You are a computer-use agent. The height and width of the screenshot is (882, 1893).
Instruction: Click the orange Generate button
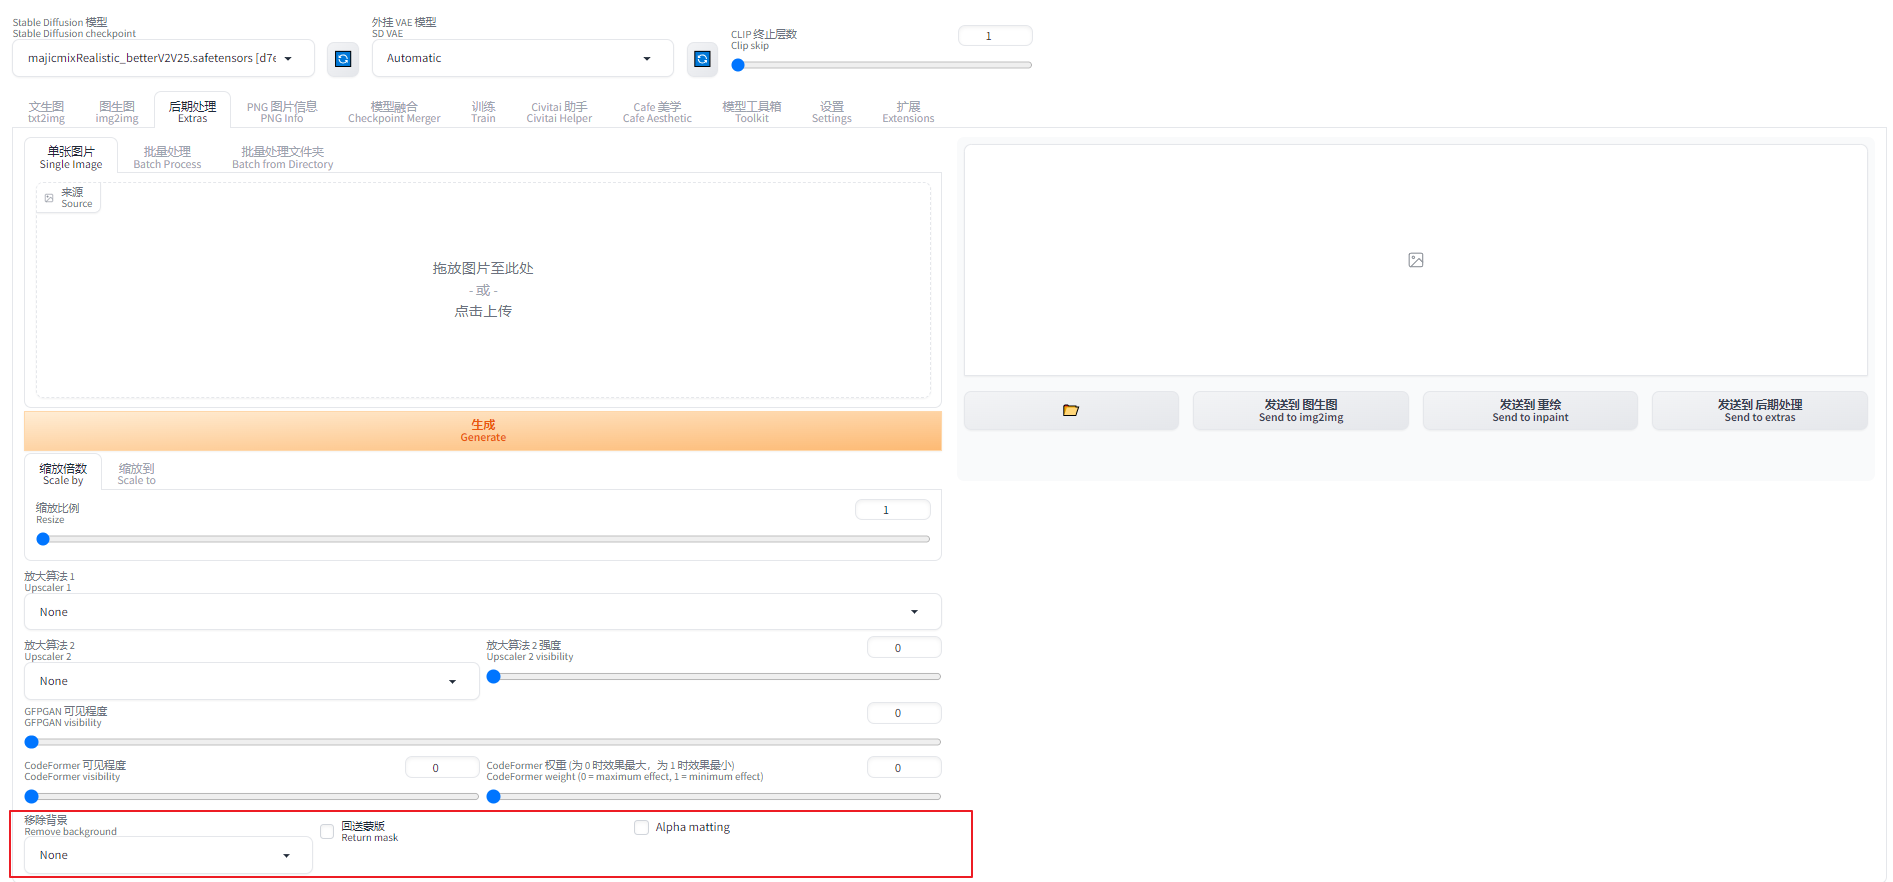point(483,431)
